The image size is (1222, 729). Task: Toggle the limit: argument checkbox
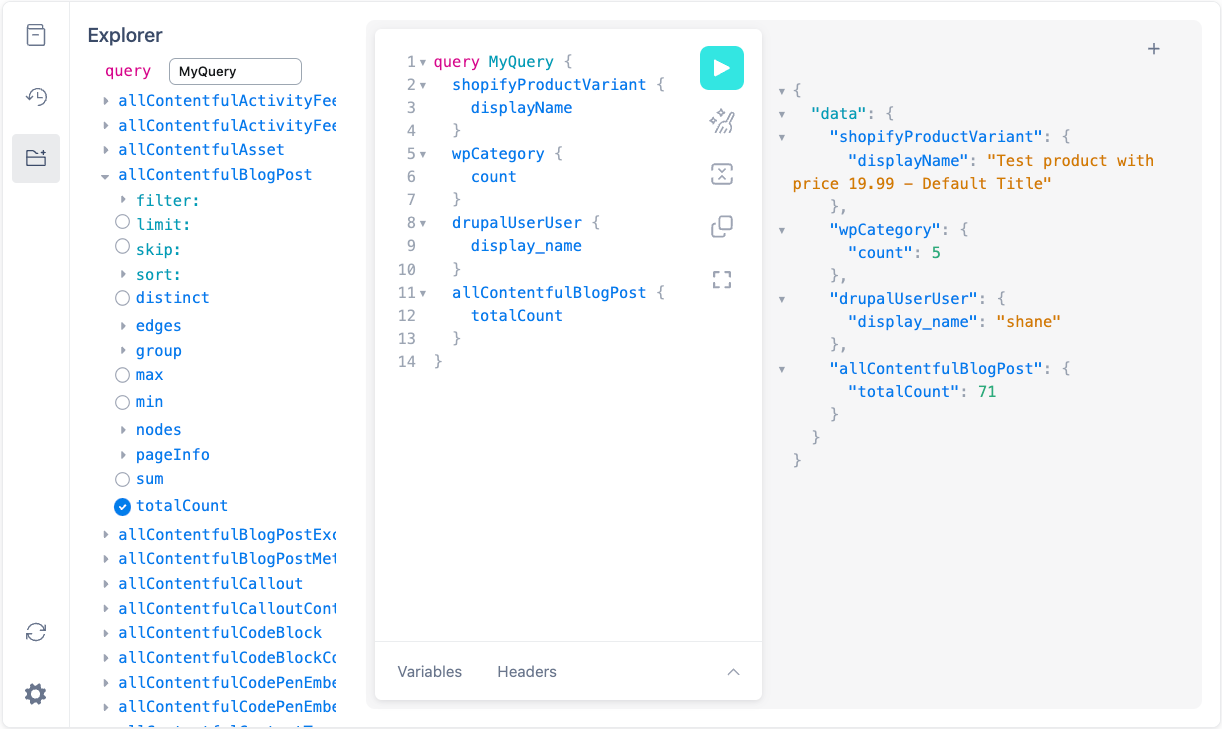point(122,222)
